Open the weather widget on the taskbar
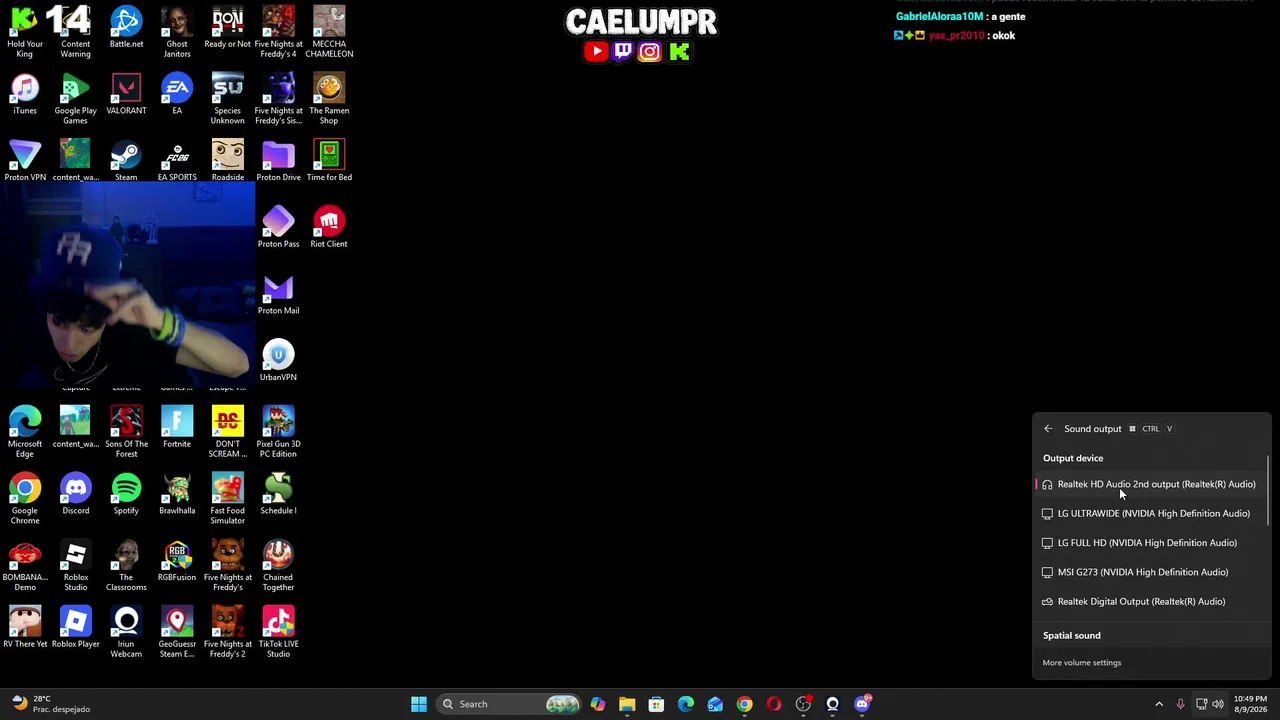Viewport: 1280px width, 720px height. click(50, 704)
